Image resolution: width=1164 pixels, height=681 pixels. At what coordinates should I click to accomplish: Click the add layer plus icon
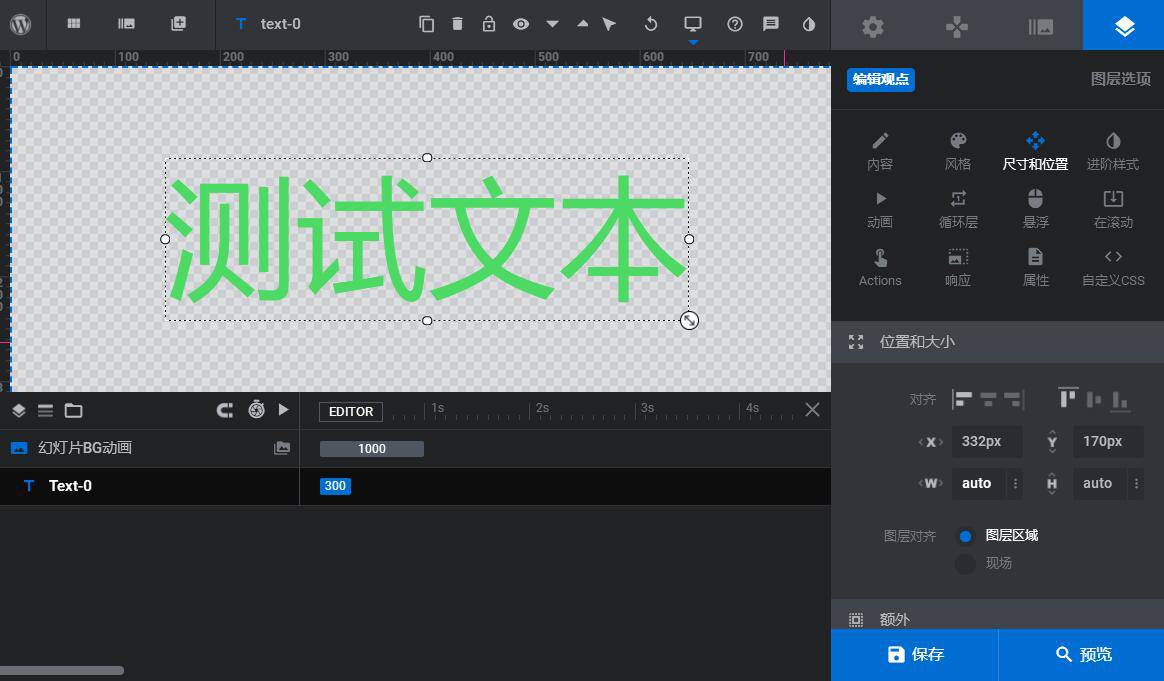pos(178,24)
